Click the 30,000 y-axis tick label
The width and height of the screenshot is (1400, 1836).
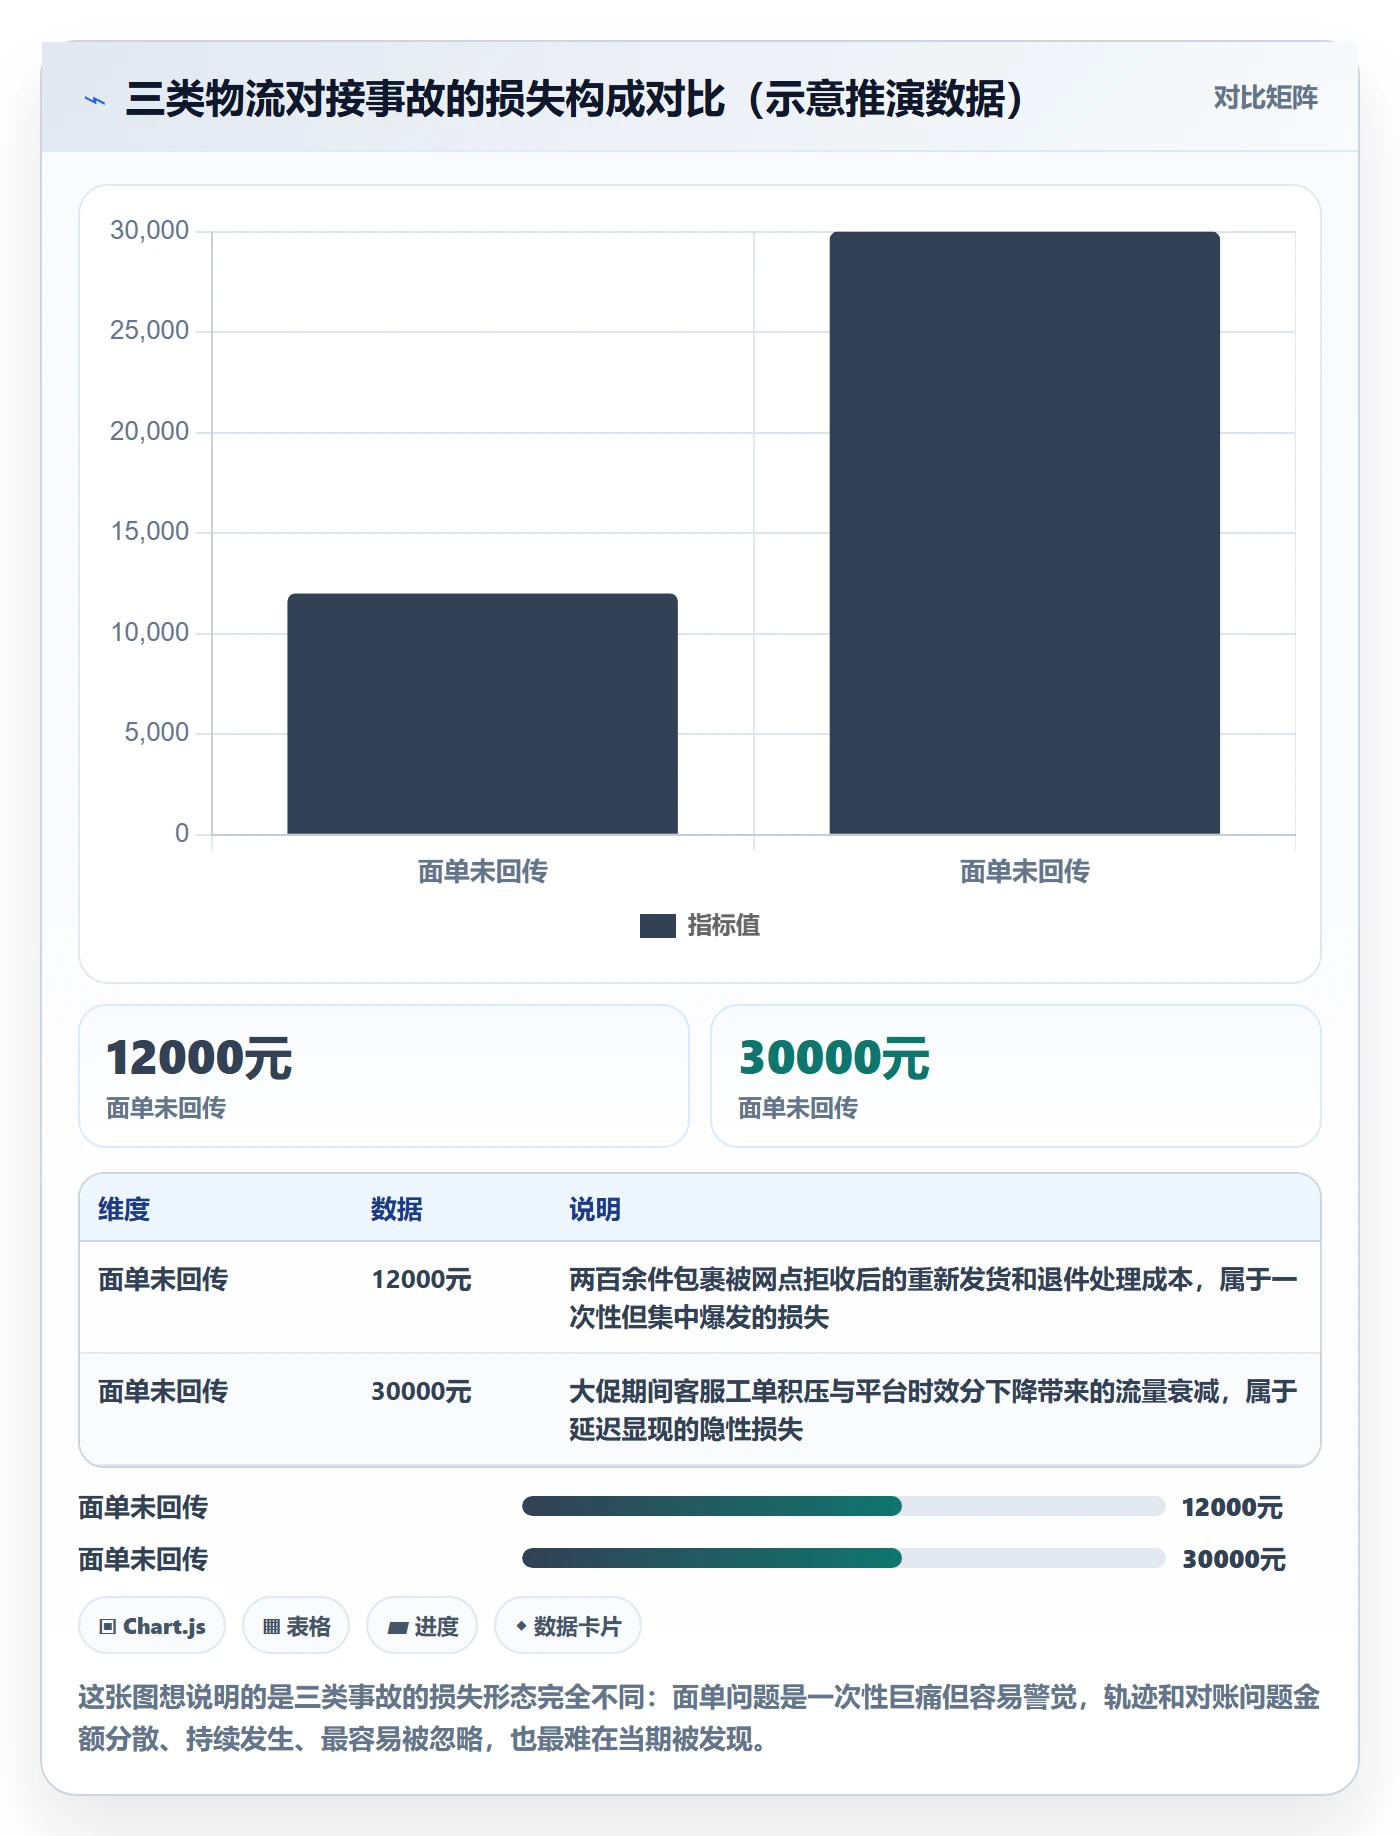point(149,231)
